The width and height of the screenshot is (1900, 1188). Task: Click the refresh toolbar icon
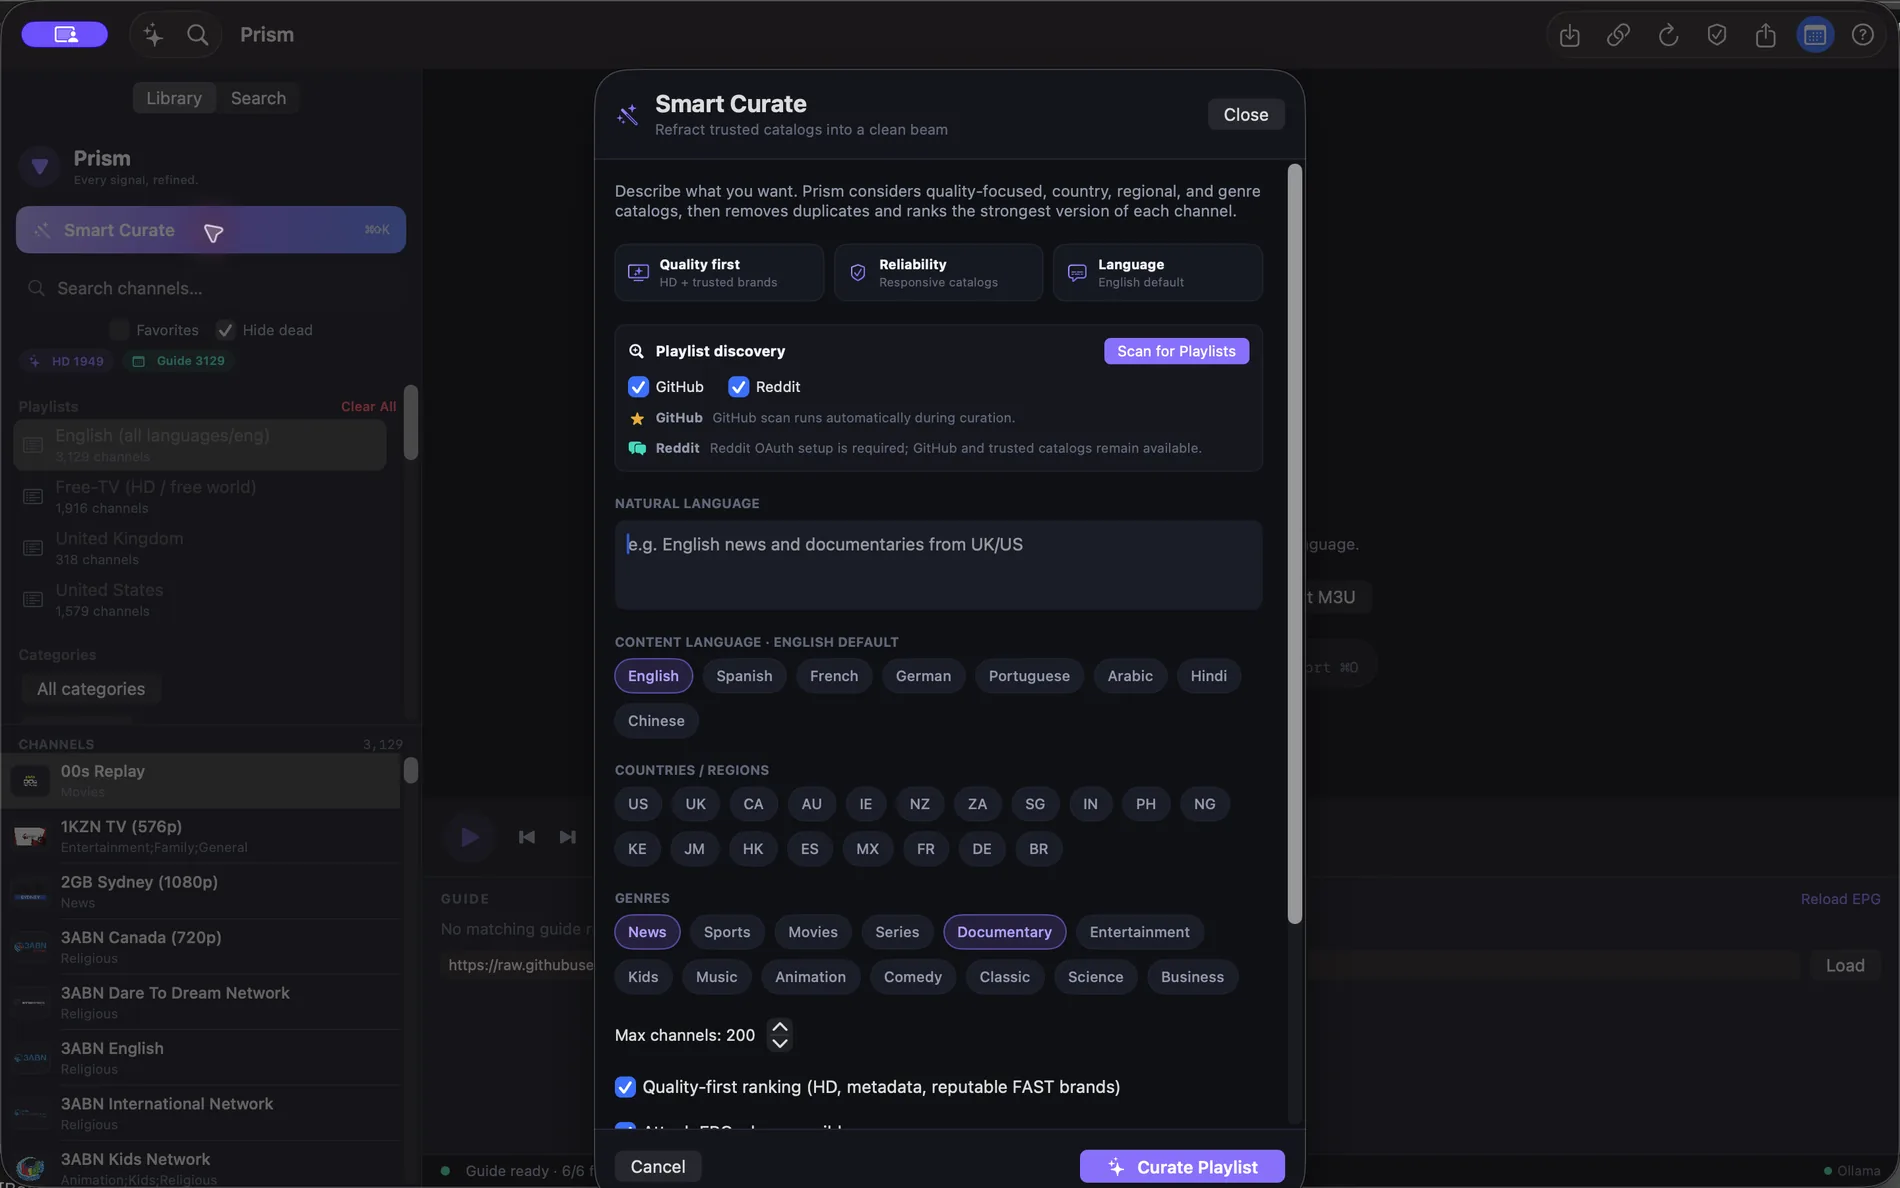click(1667, 35)
